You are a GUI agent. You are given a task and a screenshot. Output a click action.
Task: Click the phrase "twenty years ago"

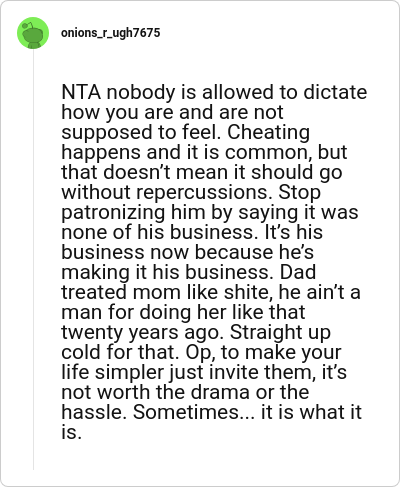click(143, 332)
